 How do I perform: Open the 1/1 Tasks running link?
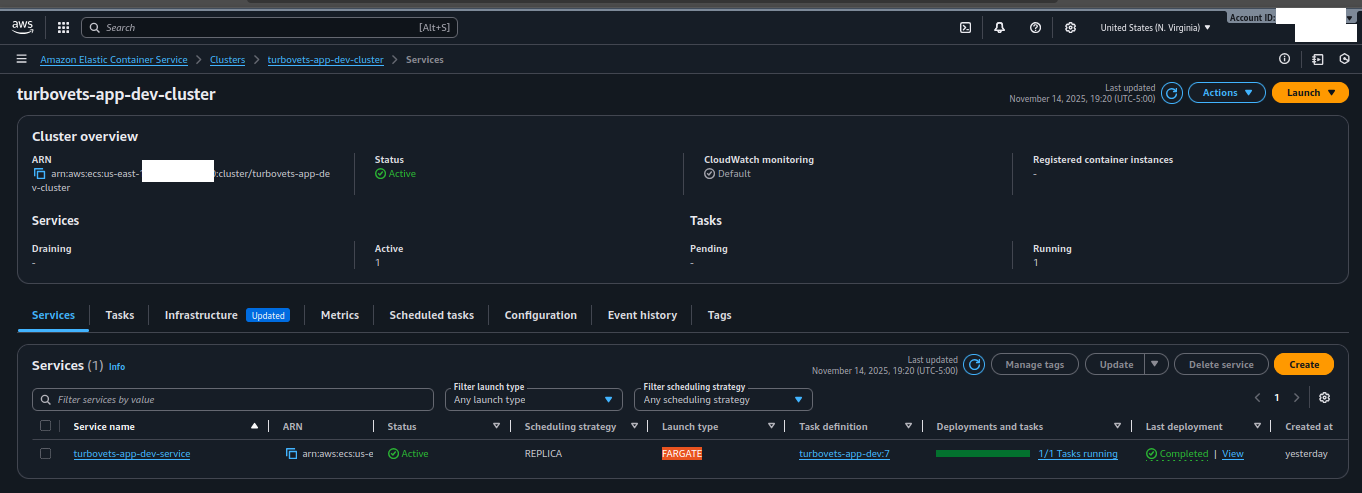point(1078,454)
